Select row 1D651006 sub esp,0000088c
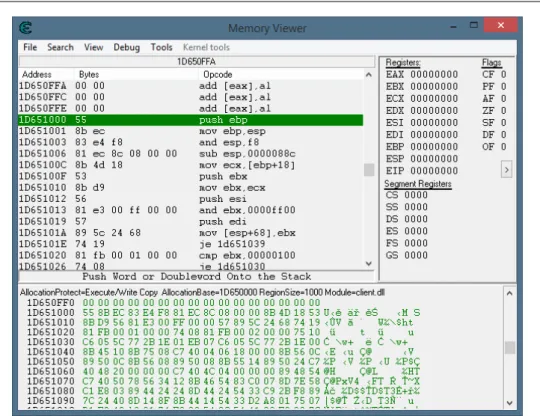 (x=191, y=154)
